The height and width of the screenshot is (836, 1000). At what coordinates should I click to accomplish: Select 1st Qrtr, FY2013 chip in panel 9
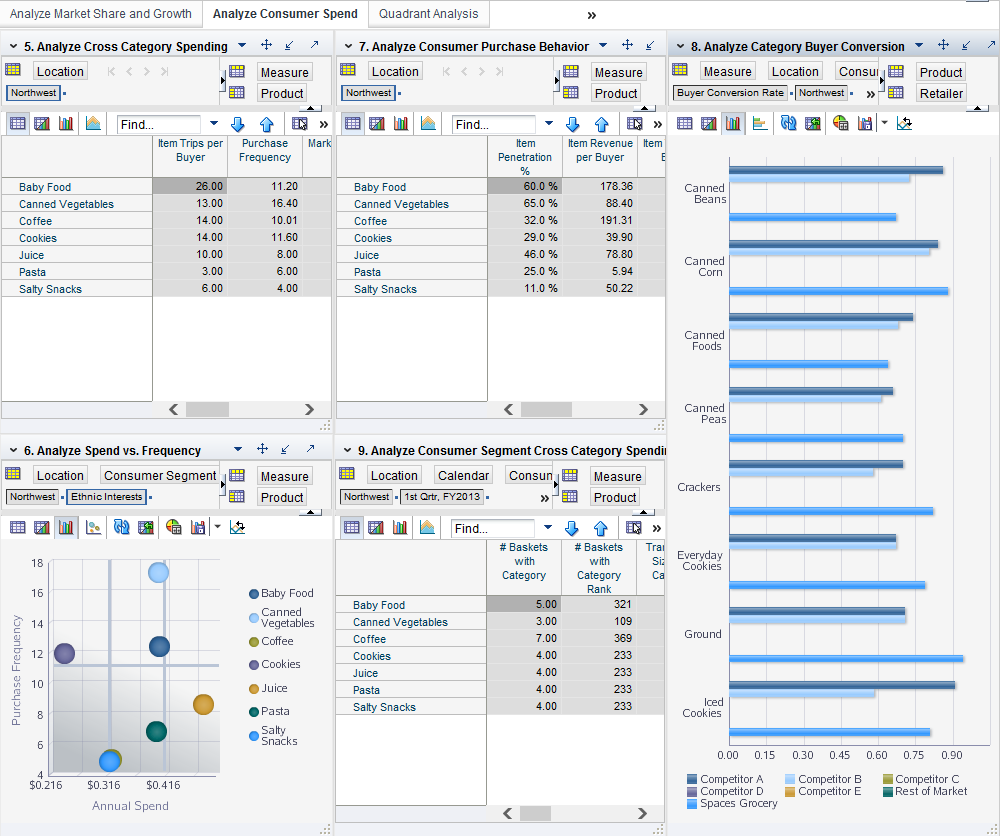click(441, 496)
